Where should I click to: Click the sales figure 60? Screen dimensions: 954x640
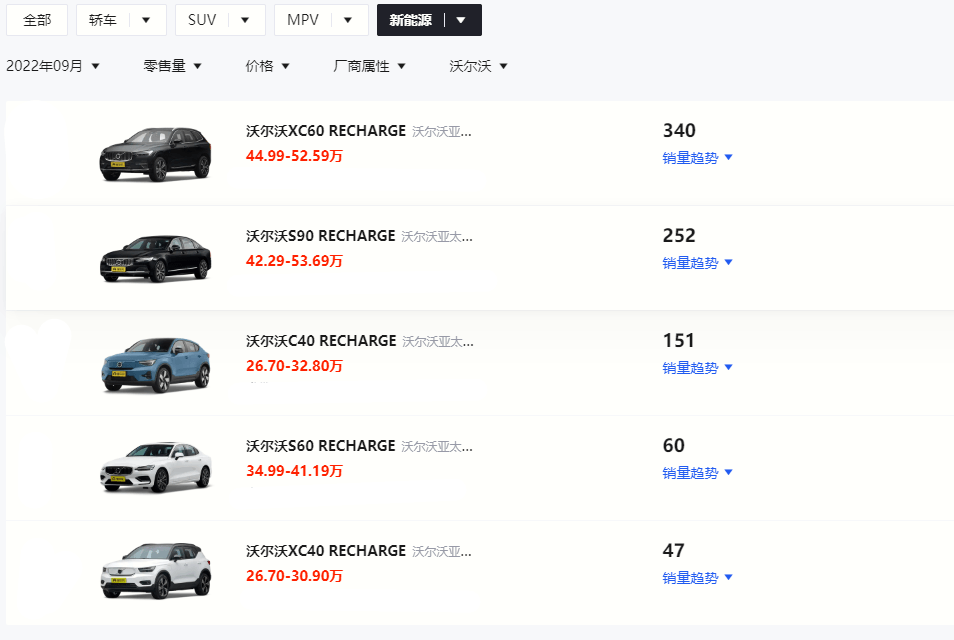pyautogui.click(x=674, y=445)
